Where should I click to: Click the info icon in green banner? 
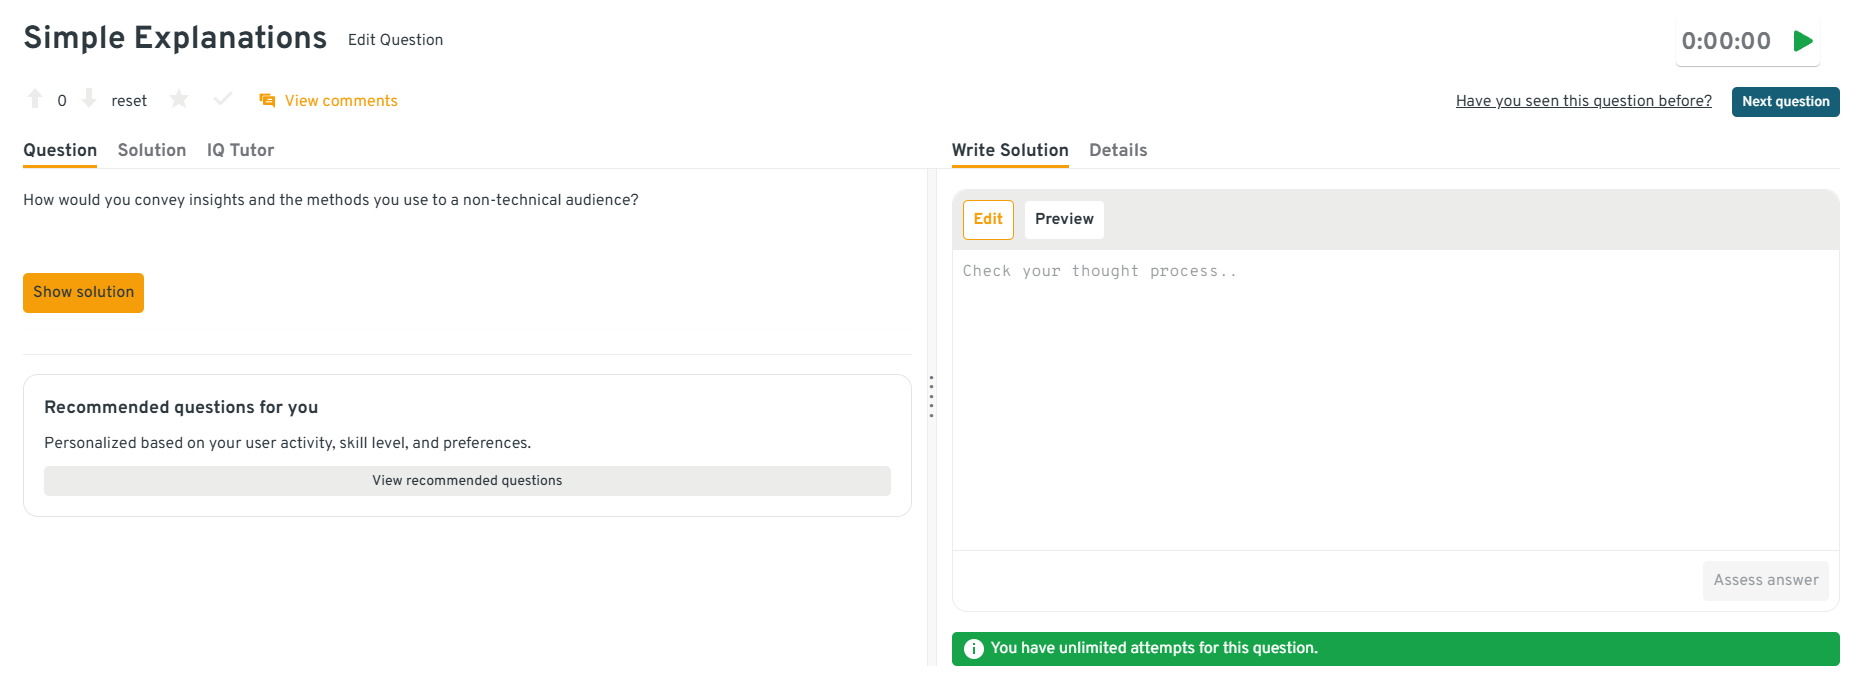pyautogui.click(x=973, y=649)
